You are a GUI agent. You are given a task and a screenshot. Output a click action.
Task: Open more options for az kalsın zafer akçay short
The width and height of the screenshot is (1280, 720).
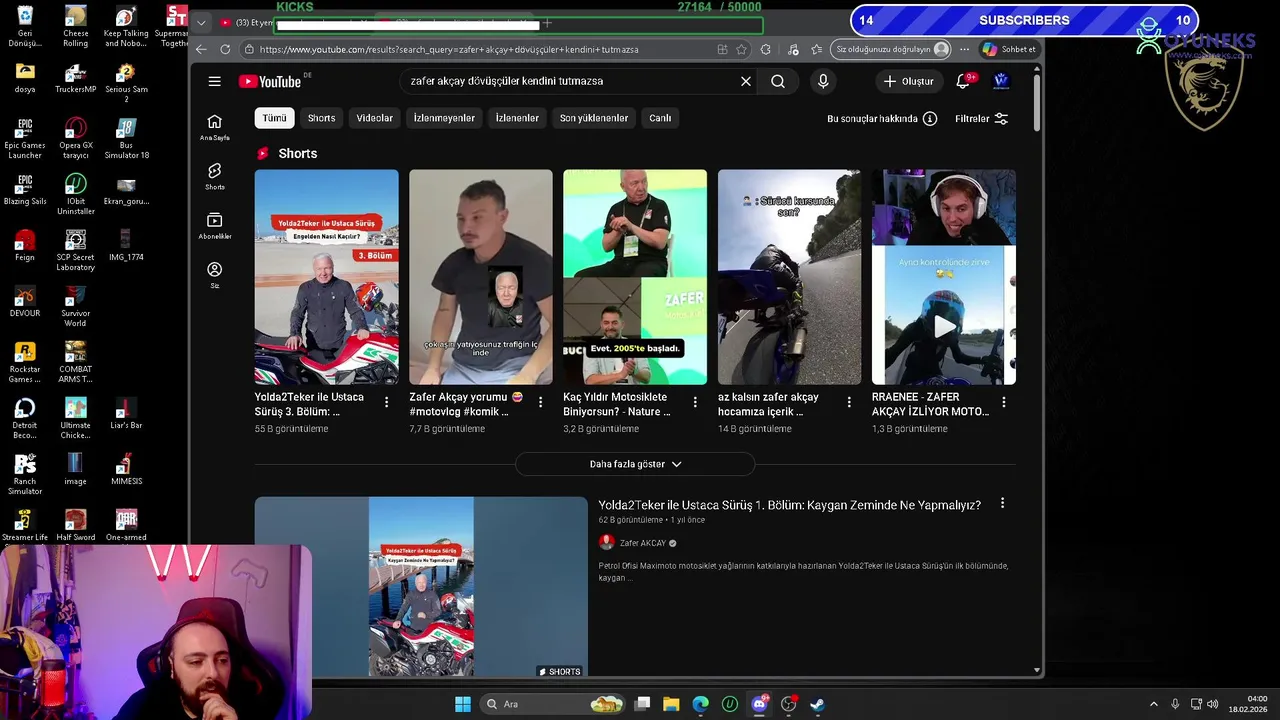[849, 402]
